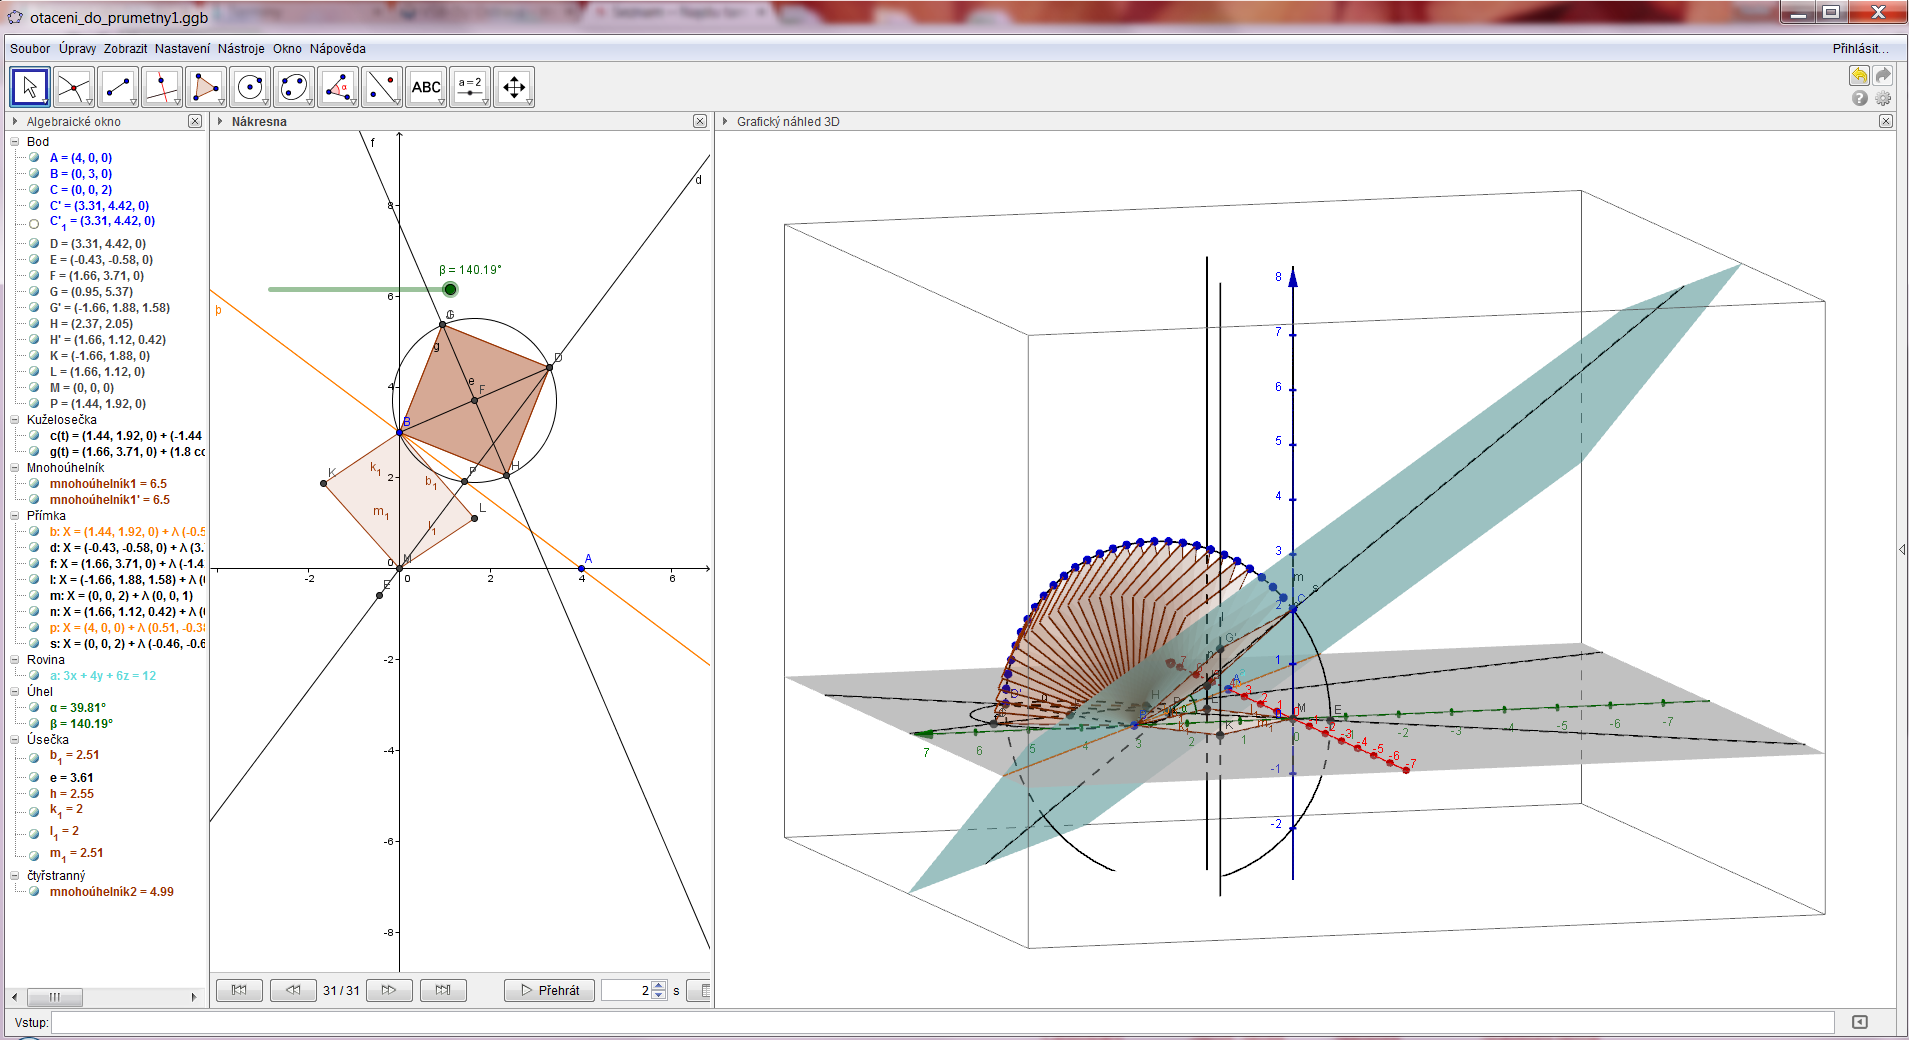Close the Algebraické okno panel
This screenshot has height=1040, width=1909.
[x=195, y=121]
